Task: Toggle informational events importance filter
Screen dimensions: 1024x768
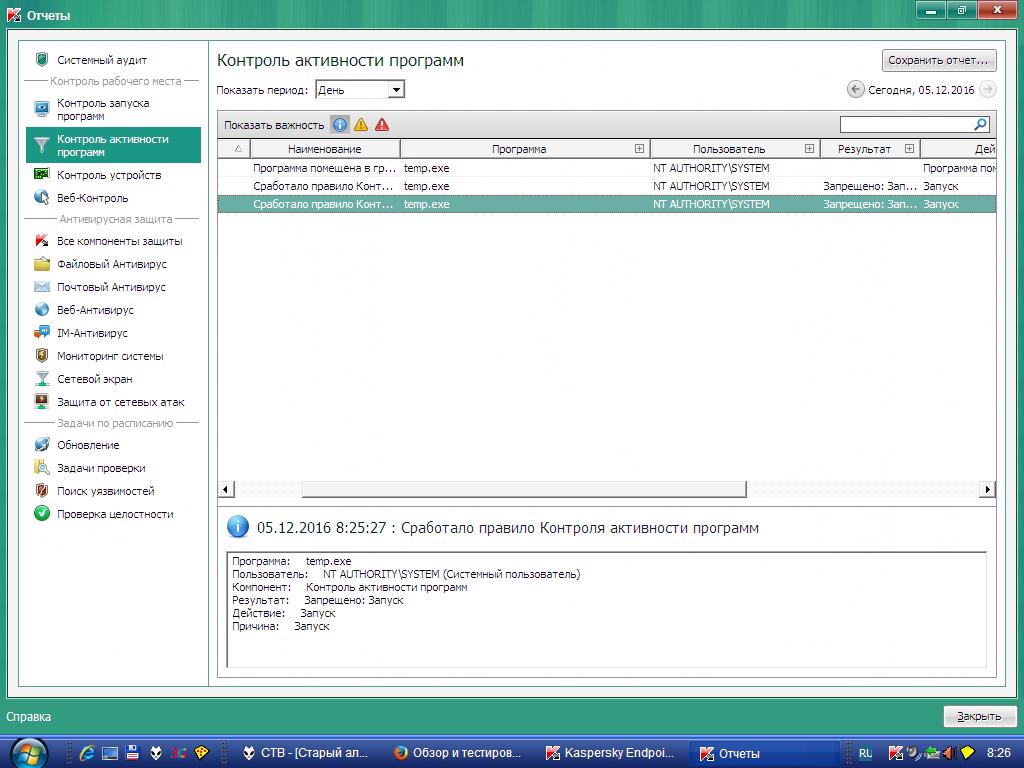Action: [x=340, y=125]
